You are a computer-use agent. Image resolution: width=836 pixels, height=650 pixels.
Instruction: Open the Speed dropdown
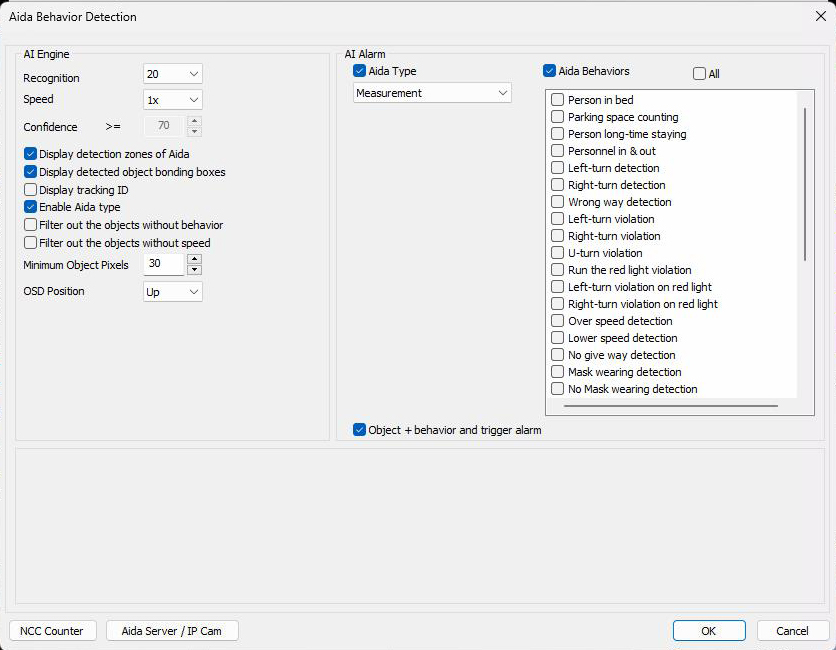click(173, 100)
